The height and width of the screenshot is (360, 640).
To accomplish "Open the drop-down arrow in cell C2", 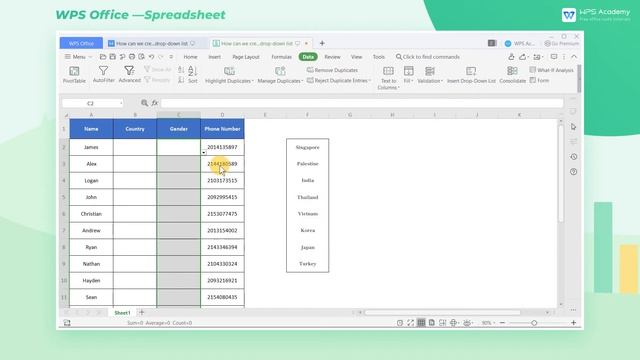I will coord(204,153).
